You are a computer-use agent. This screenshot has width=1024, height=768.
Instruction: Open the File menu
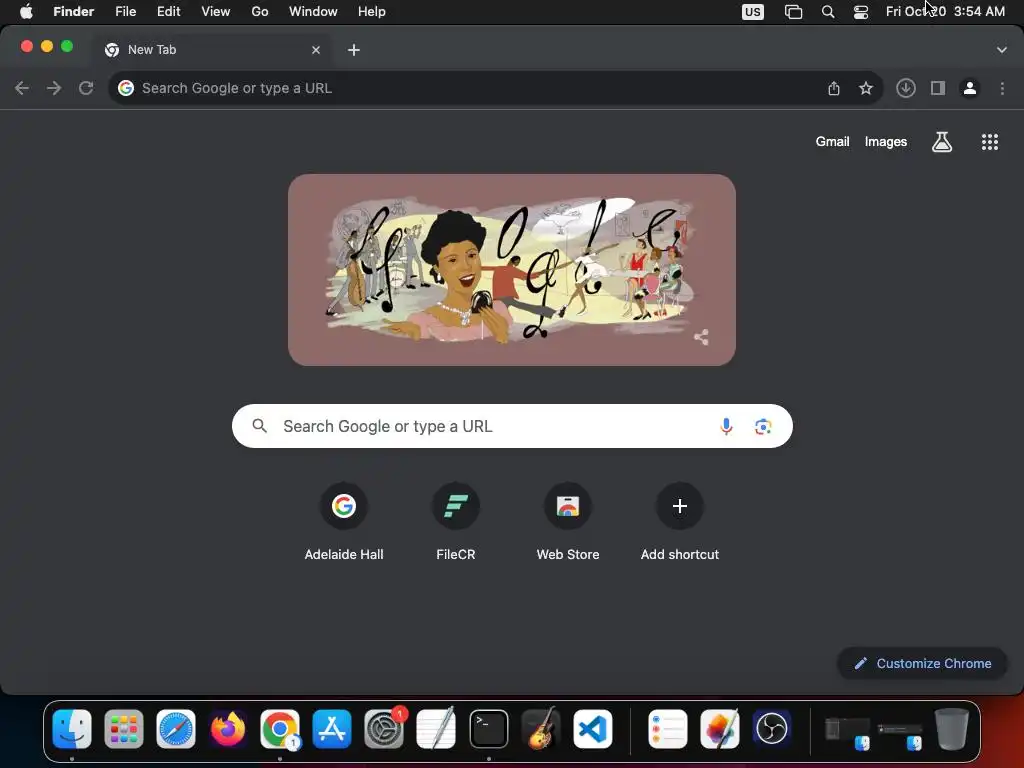[x=125, y=12]
